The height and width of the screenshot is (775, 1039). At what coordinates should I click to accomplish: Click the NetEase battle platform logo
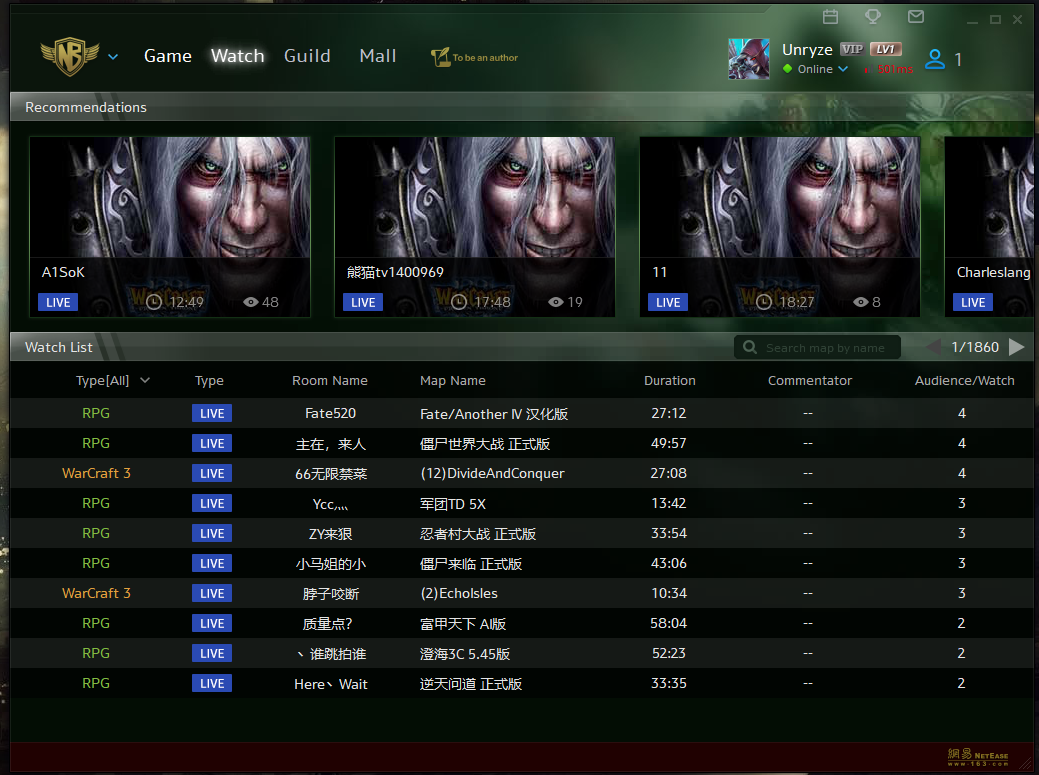70,56
